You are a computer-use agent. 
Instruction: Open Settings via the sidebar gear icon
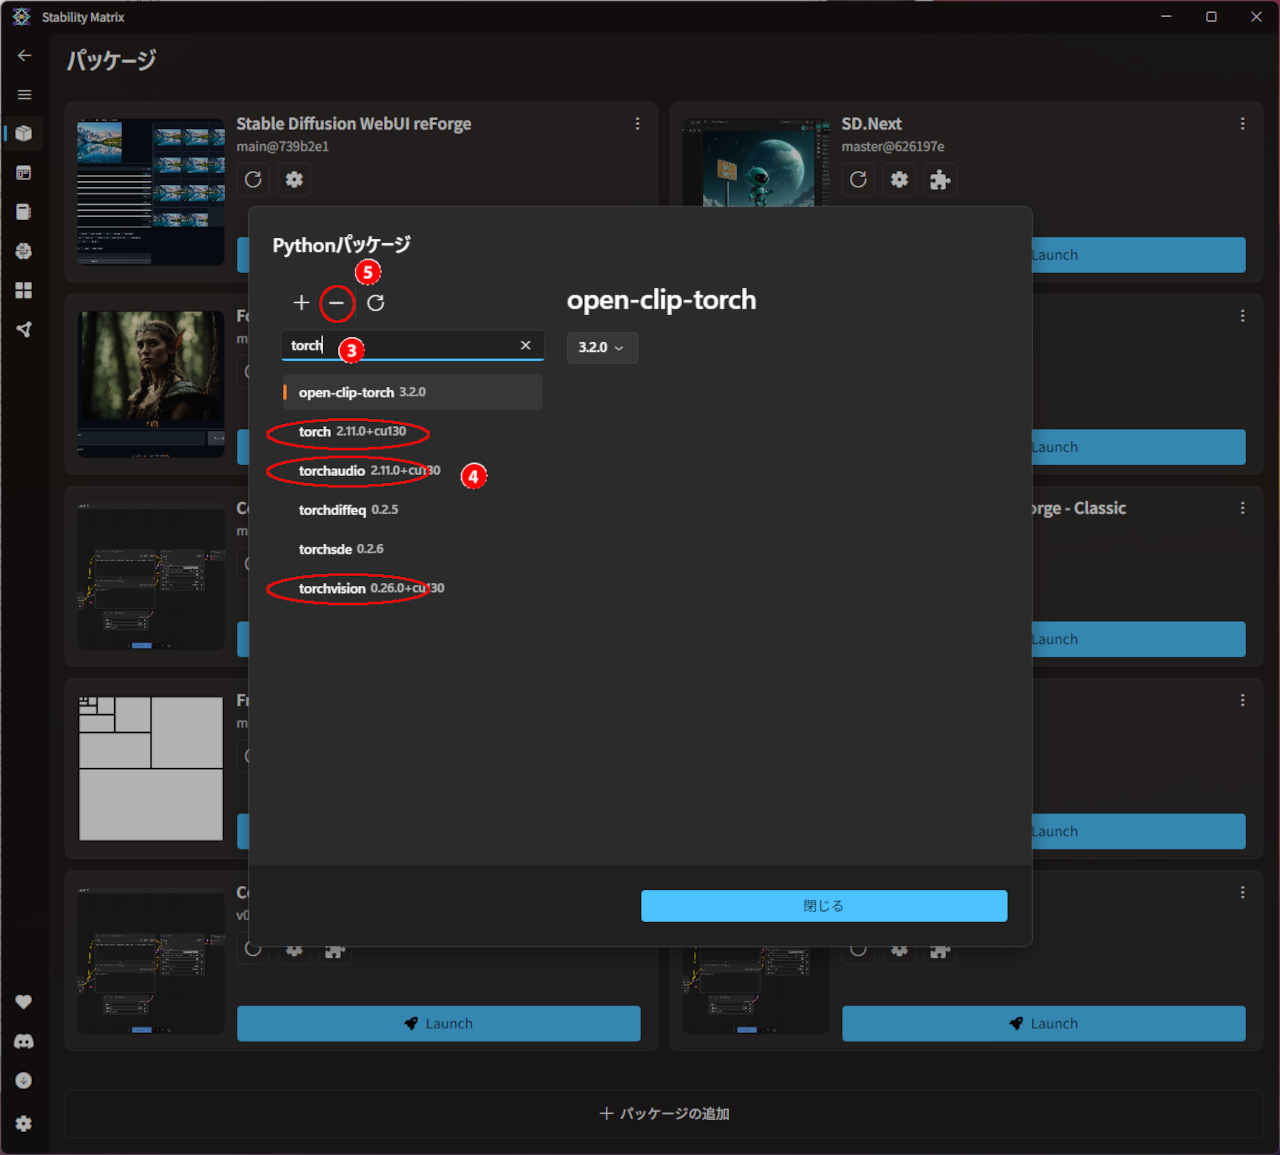(x=24, y=1123)
